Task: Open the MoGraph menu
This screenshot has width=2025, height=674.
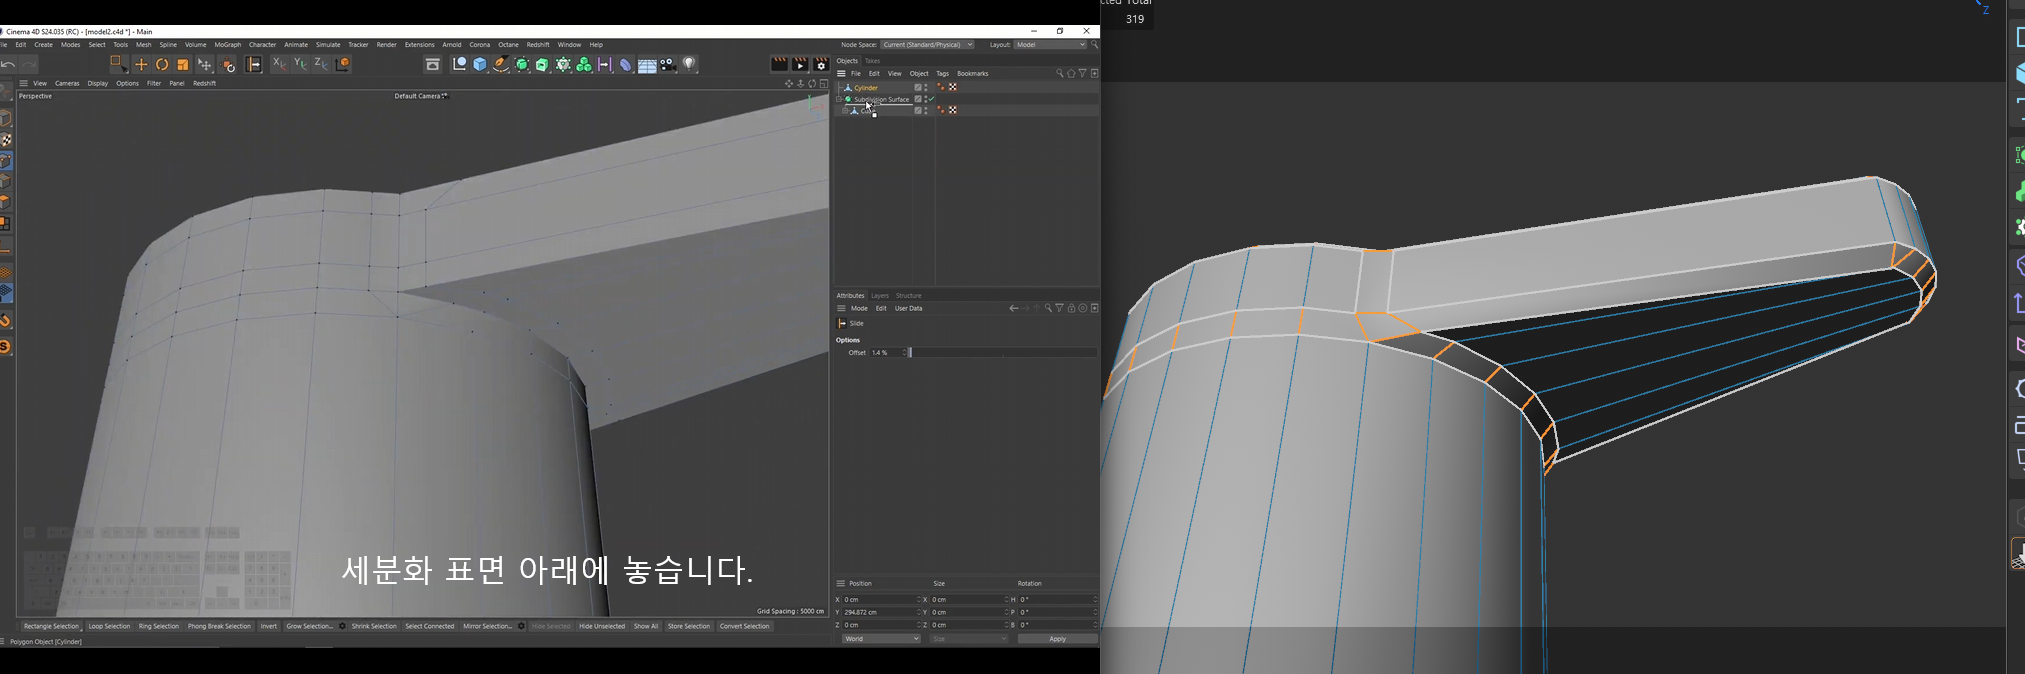Action: pos(227,45)
